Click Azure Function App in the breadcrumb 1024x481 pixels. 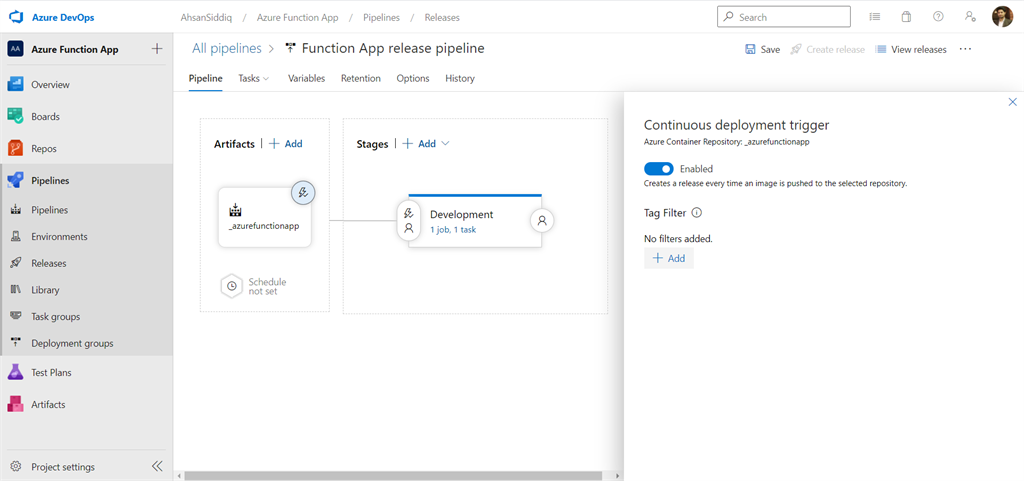pos(298,18)
